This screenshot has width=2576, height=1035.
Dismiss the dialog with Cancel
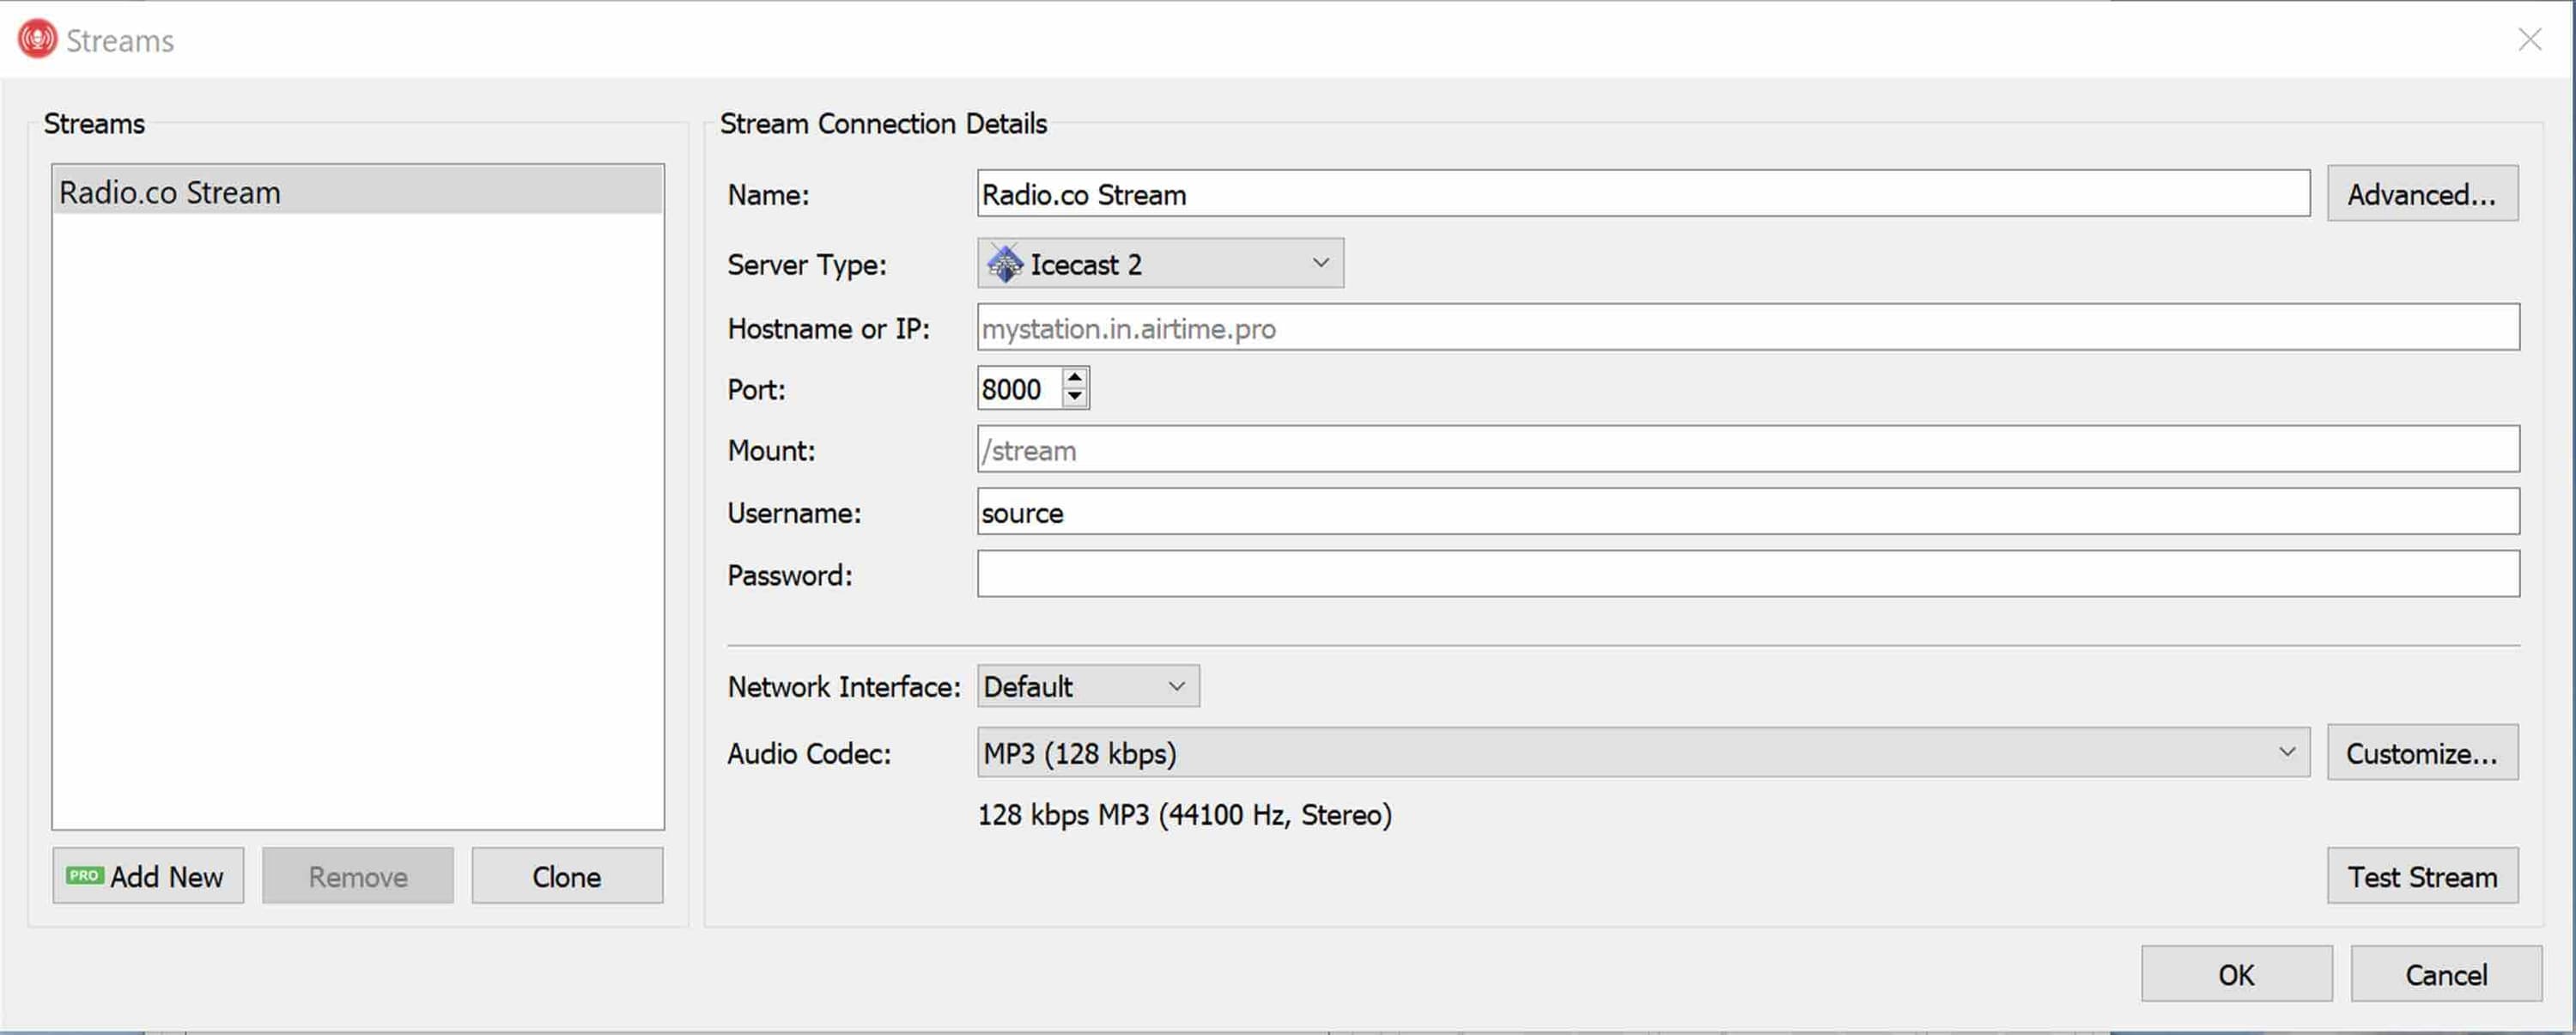coord(2446,973)
